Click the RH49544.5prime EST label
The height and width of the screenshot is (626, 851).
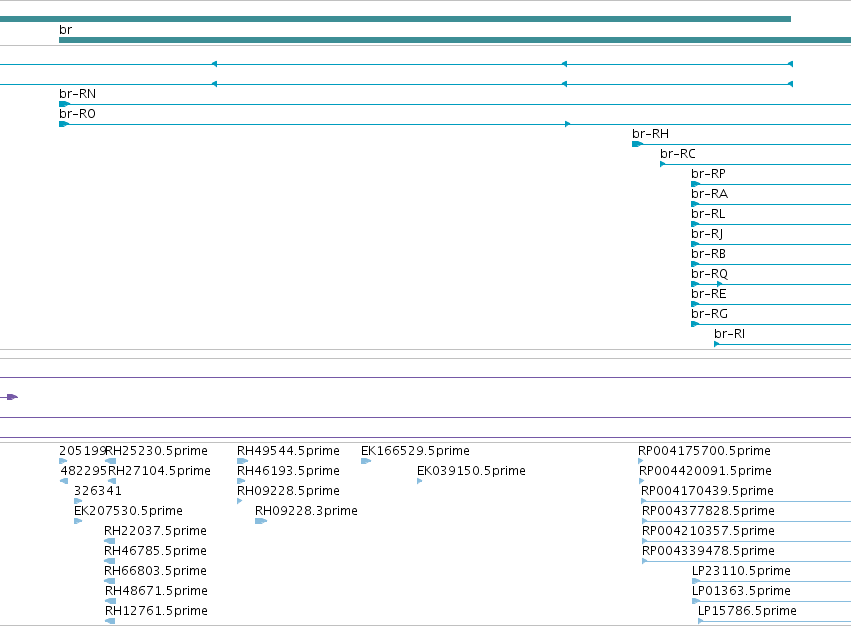(x=288, y=451)
